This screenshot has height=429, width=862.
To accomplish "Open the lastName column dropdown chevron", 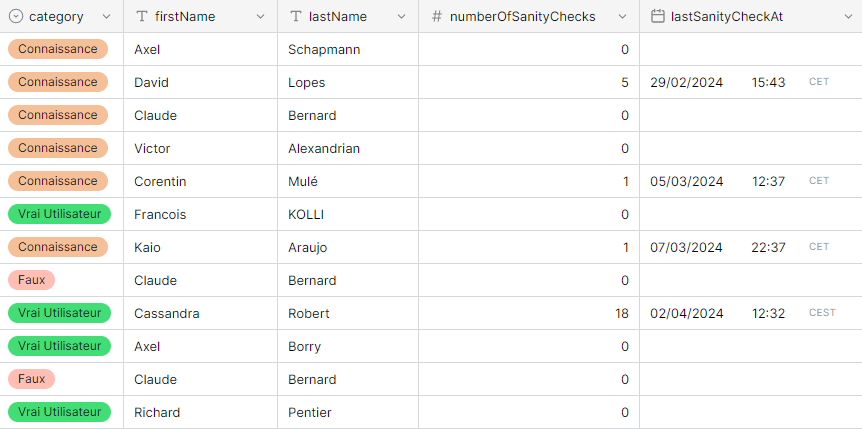I will pyautogui.click(x=401, y=16).
